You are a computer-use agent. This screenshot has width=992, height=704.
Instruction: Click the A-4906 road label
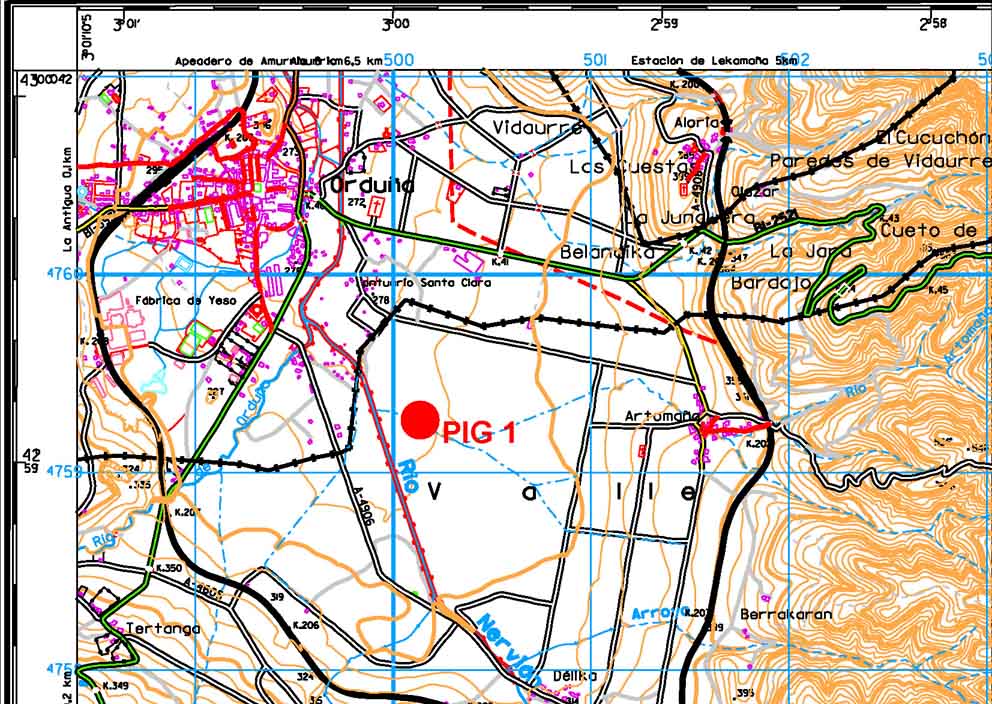click(367, 508)
